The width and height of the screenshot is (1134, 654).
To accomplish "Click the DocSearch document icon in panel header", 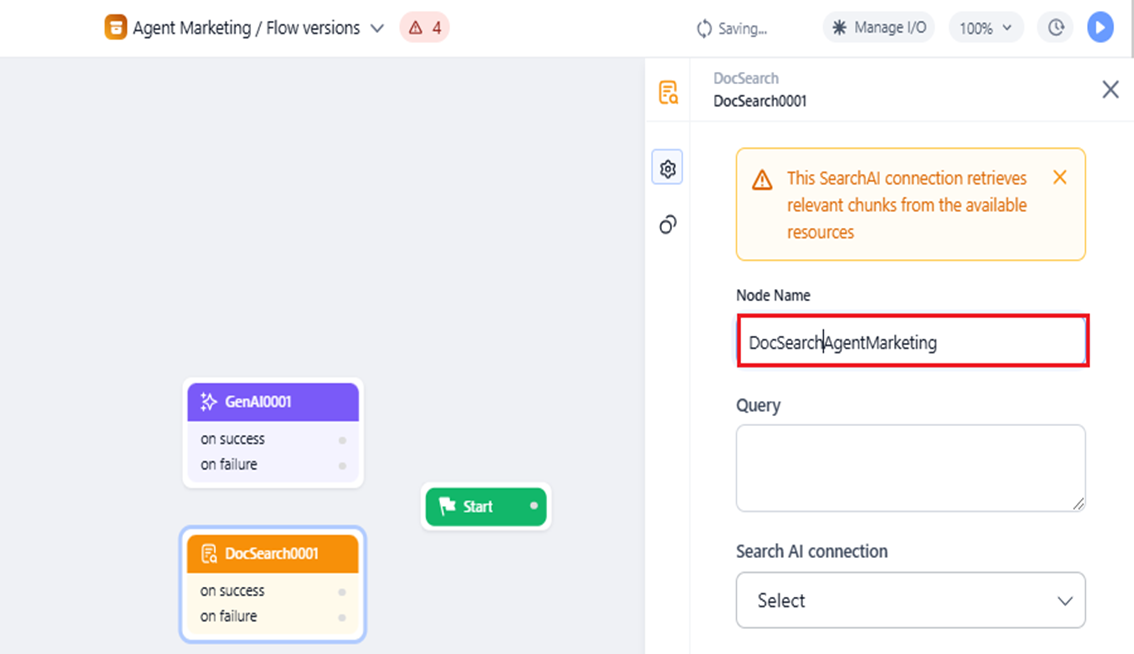I will 668,92.
